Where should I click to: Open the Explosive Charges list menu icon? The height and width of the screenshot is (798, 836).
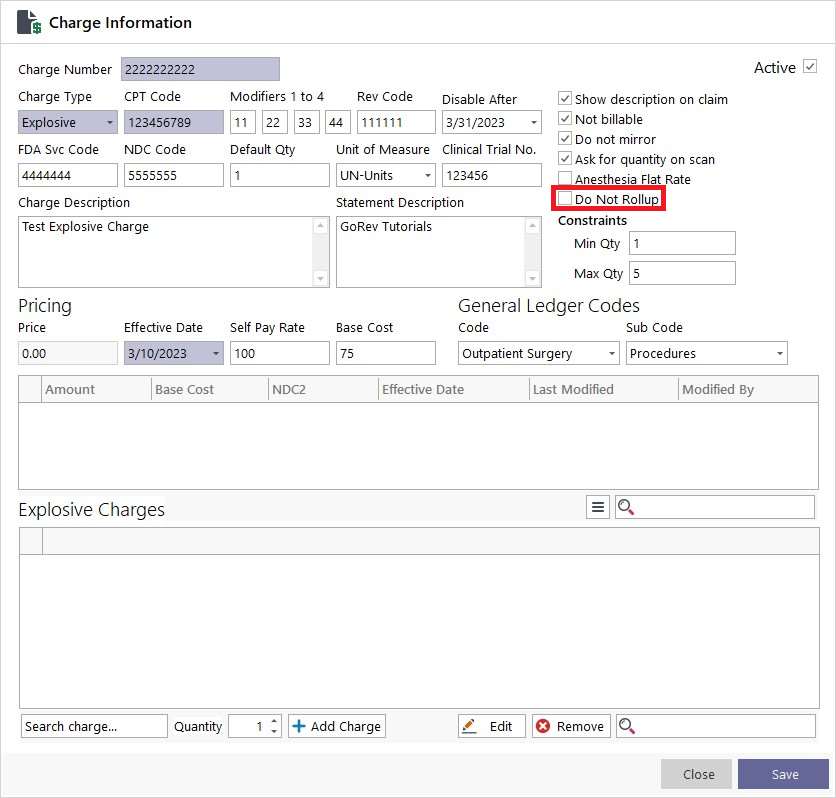point(598,507)
